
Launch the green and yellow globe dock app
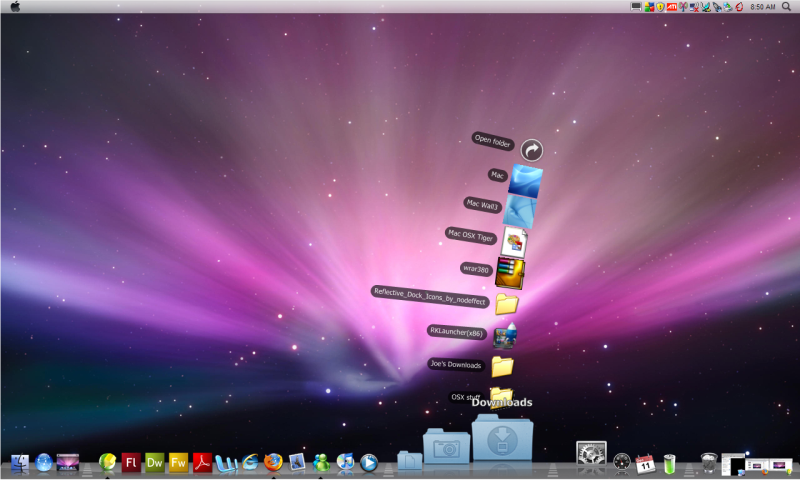pos(107,462)
